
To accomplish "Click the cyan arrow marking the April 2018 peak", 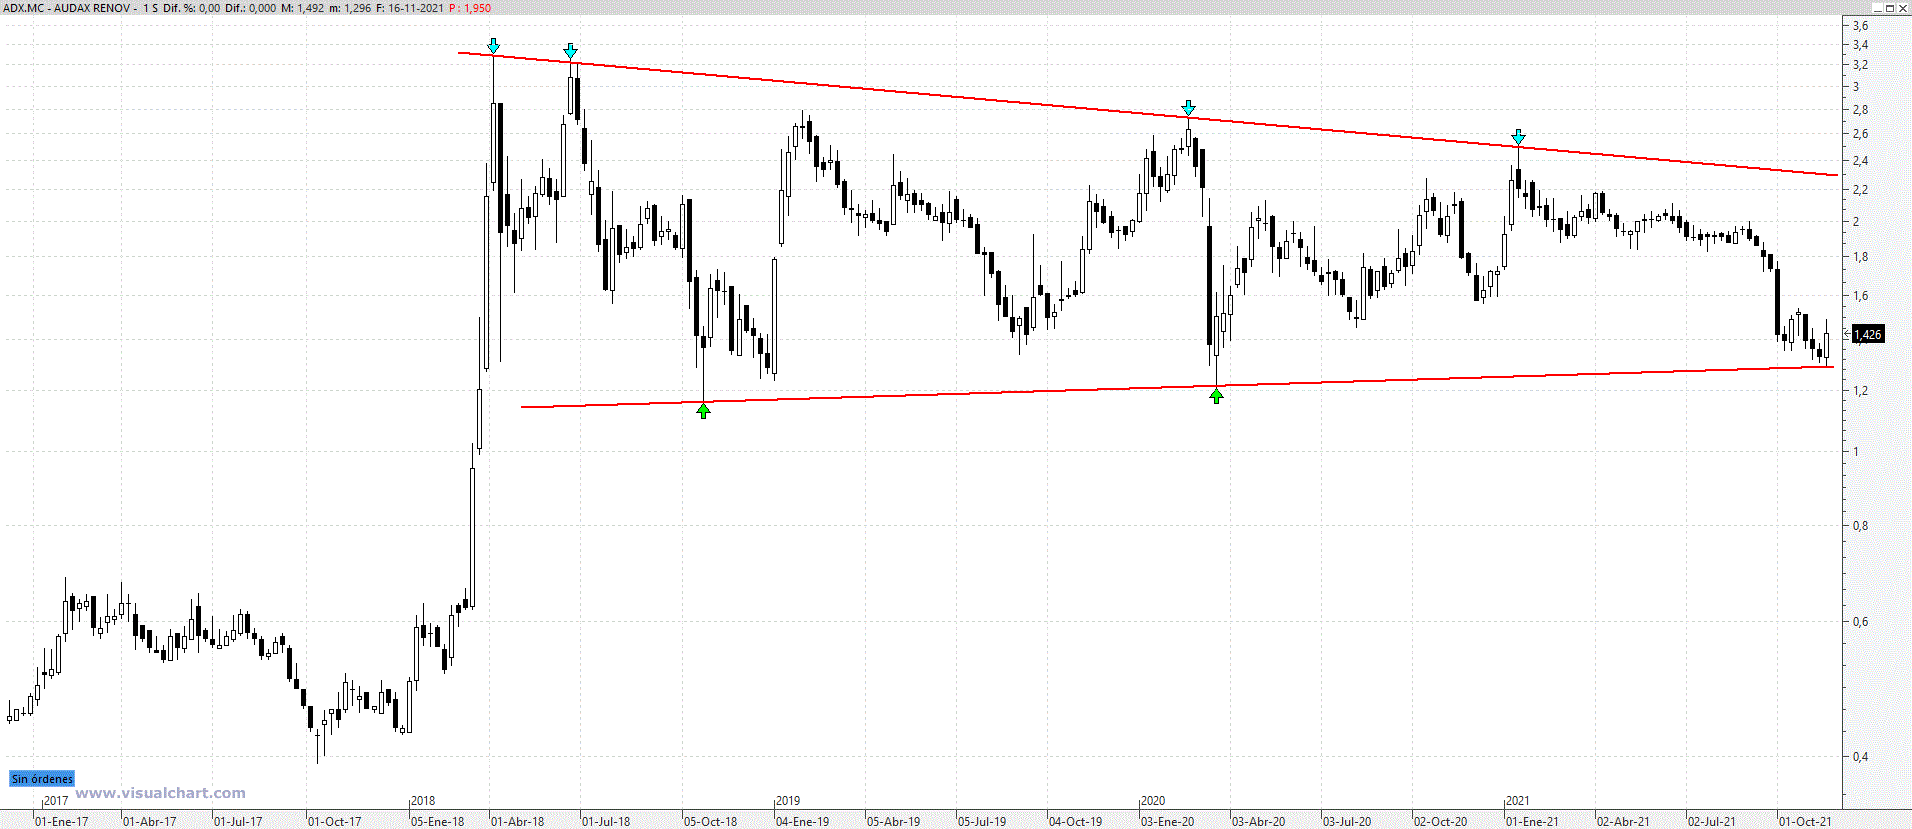I will (493, 46).
